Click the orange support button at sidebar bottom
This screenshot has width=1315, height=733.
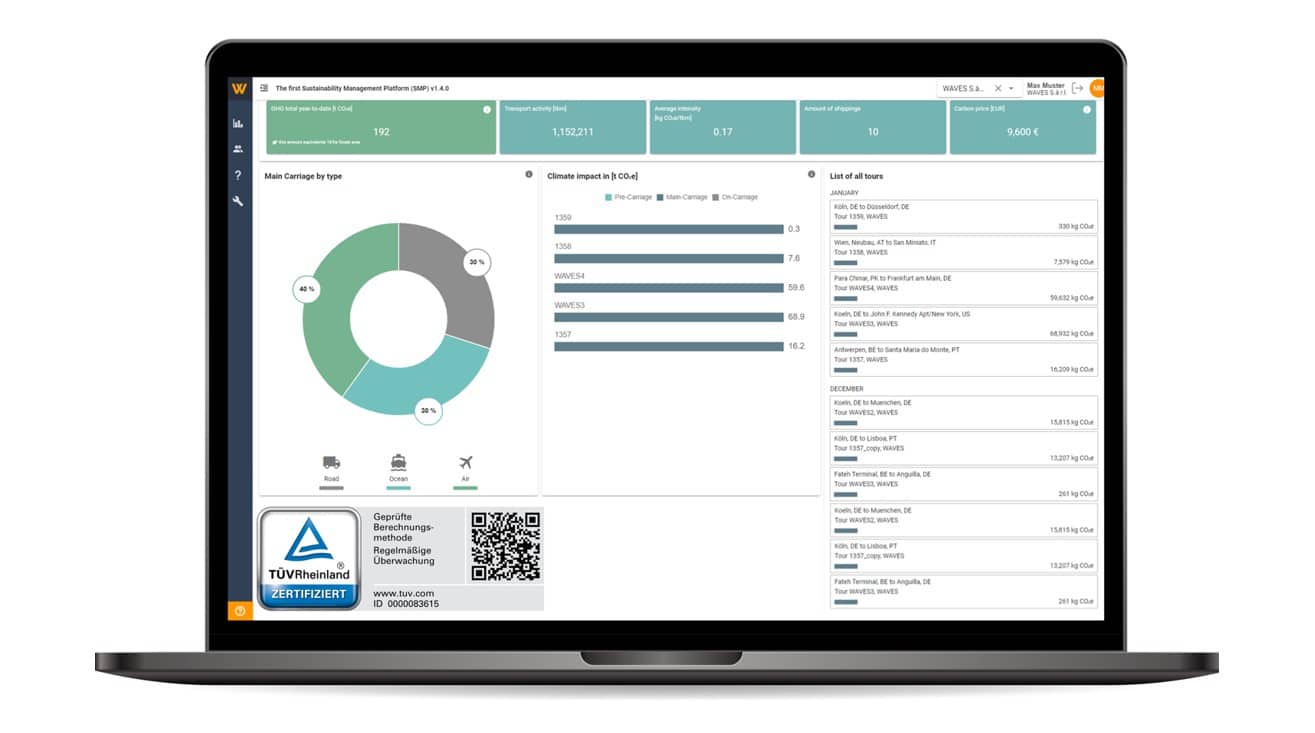[x=240, y=610]
